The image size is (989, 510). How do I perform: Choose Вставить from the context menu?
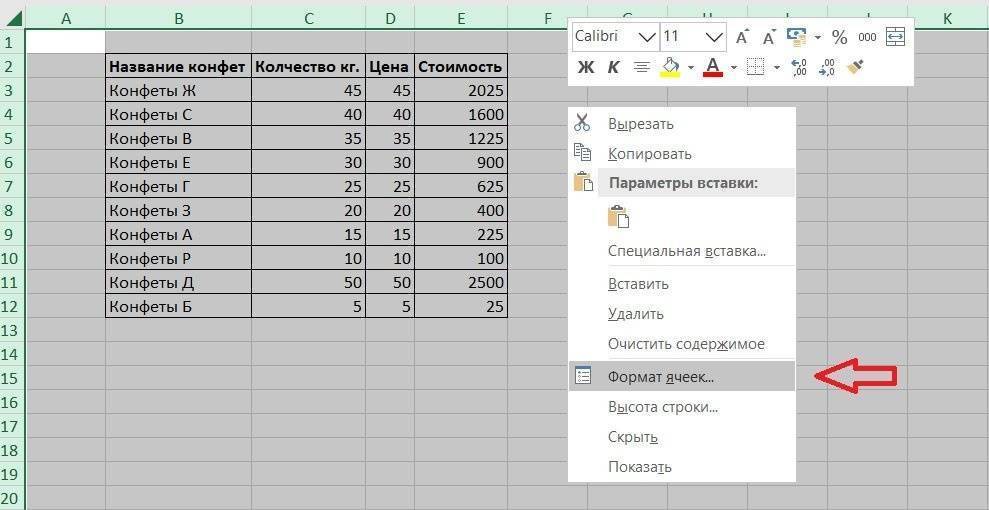[681, 284]
